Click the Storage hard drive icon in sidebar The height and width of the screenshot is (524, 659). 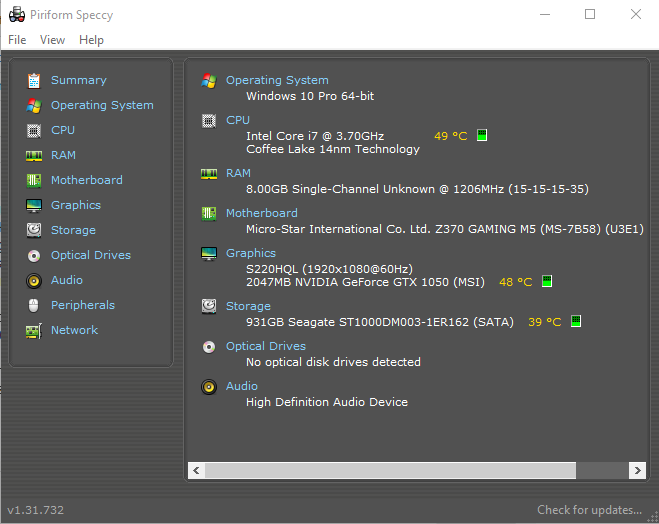pos(34,230)
